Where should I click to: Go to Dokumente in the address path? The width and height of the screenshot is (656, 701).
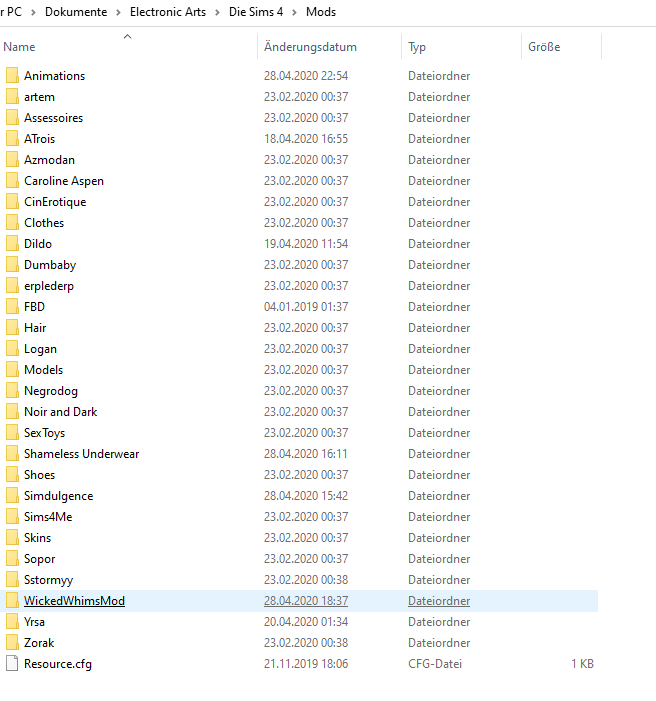[x=76, y=12]
